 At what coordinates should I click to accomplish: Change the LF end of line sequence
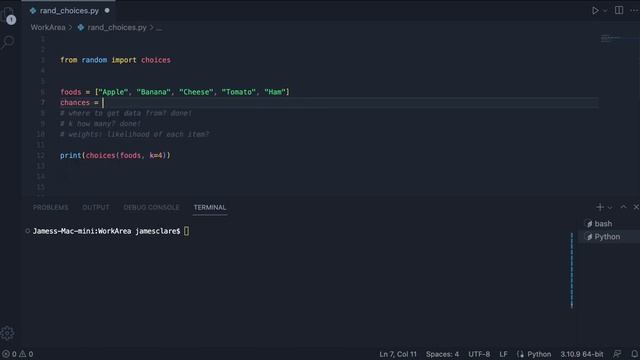coord(503,354)
